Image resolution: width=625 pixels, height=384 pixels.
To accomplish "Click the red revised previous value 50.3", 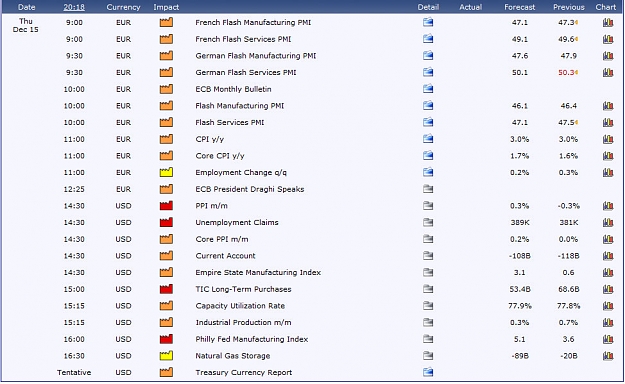I will coord(566,73).
